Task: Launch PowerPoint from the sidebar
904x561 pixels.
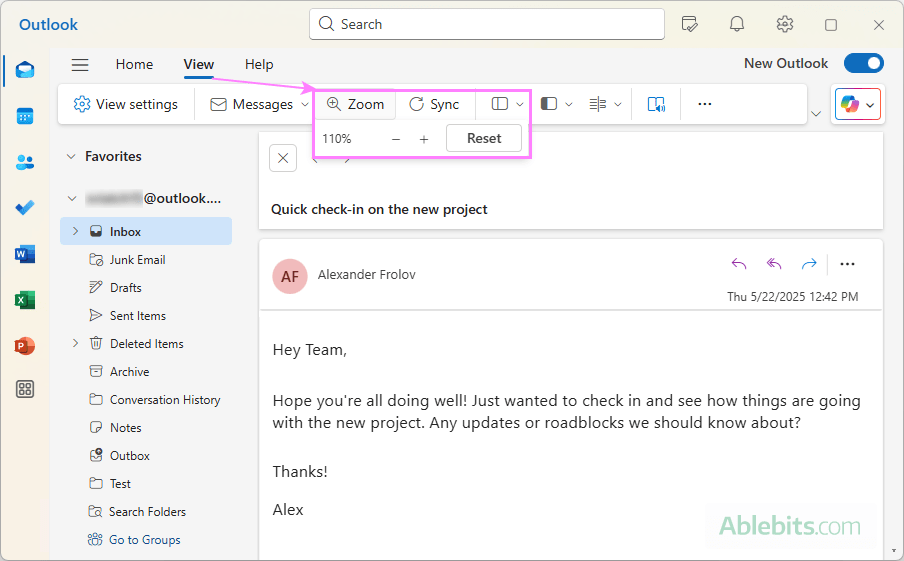Action: pos(25,346)
